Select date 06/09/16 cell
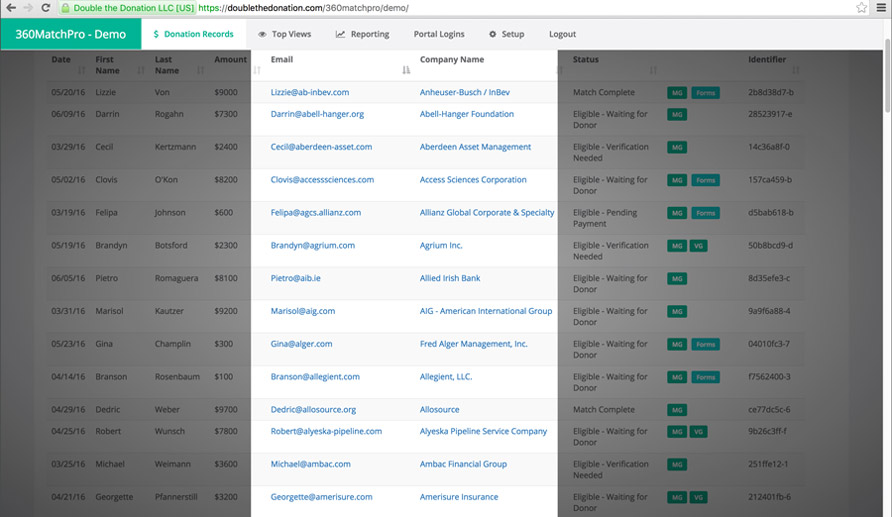Screen dimensions: 892x517 click(68, 114)
